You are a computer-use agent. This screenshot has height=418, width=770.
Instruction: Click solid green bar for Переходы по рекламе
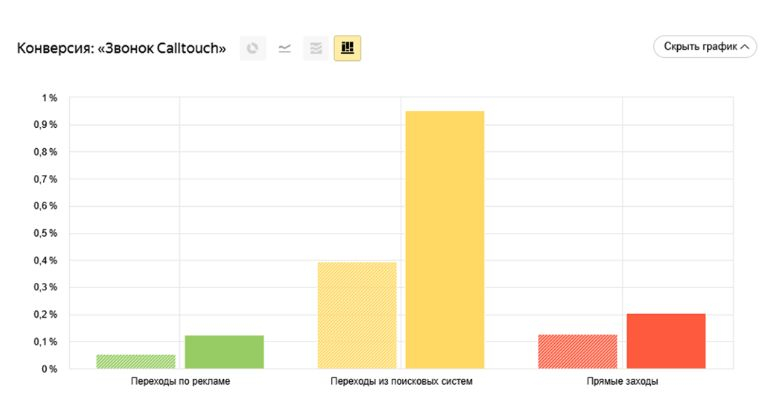pos(224,352)
